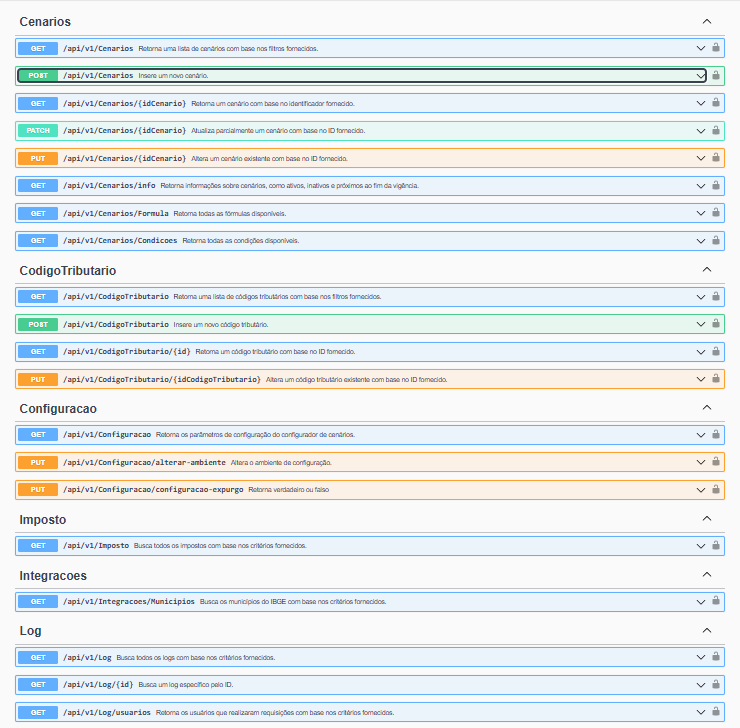
Task: Click lock icon on PATCH Cenarios/{idCenario} row
Action: (716, 130)
